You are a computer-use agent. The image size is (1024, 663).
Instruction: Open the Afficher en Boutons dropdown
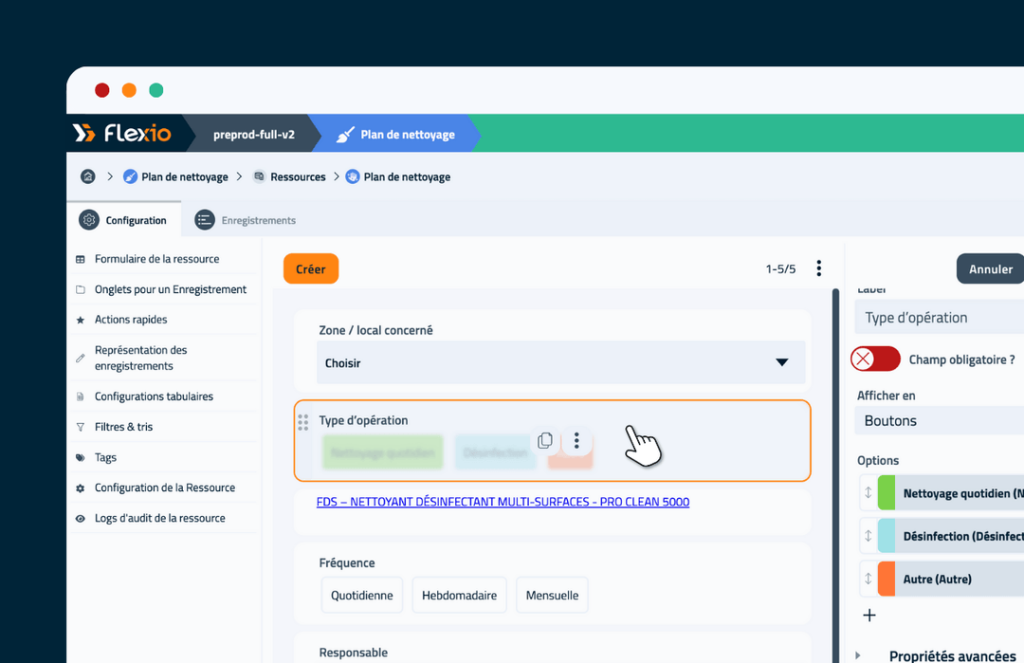[x=940, y=421]
